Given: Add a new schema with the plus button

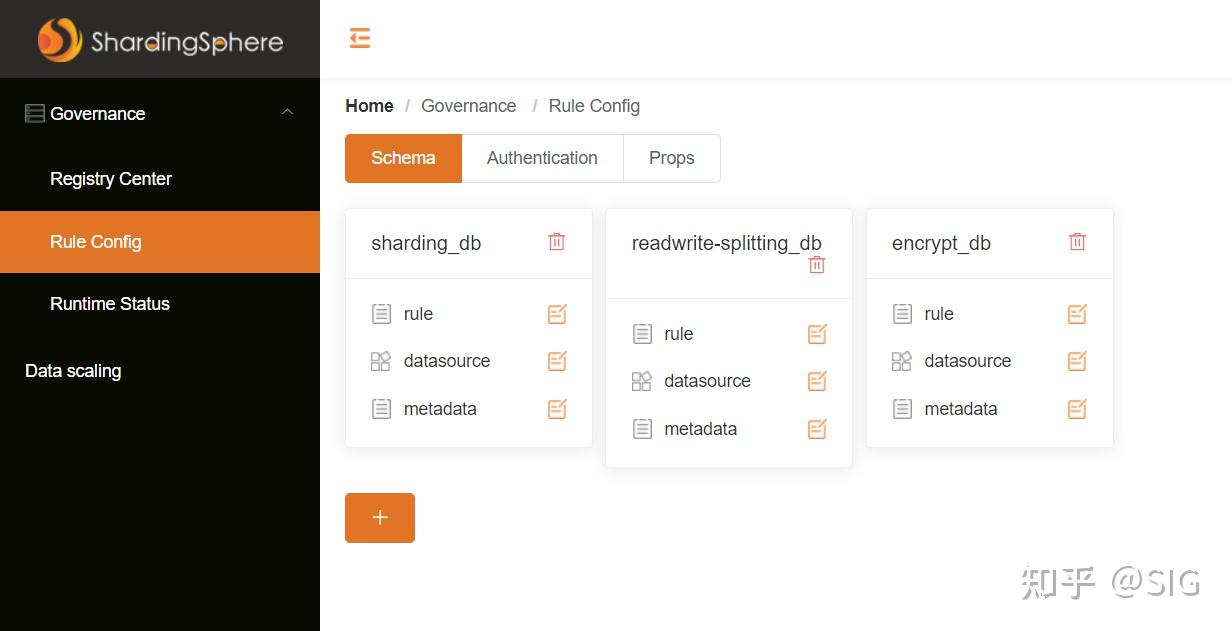Looking at the screenshot, I should (380, 518).
